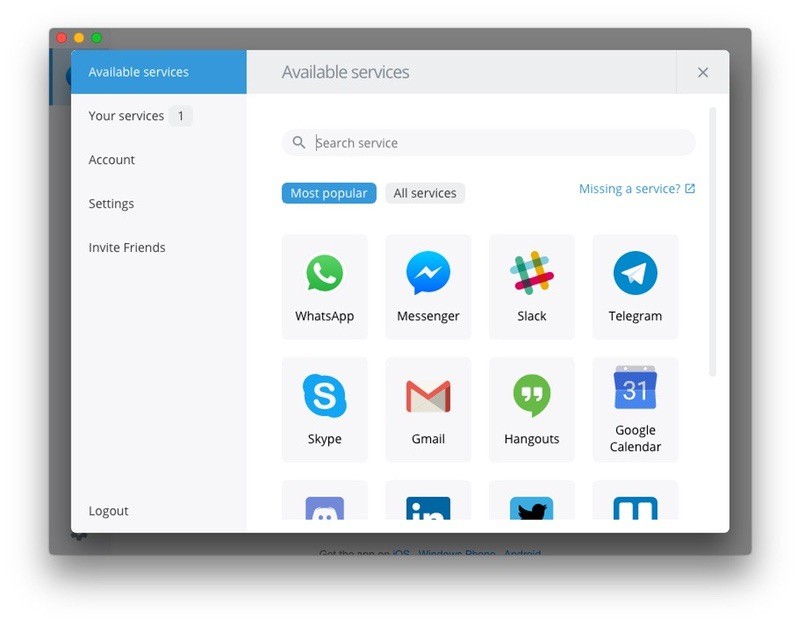Image resolution: width=800 pixels, height=625 pixels.
Task: Add the WhatsApp service
Action: tap(324, 287)
